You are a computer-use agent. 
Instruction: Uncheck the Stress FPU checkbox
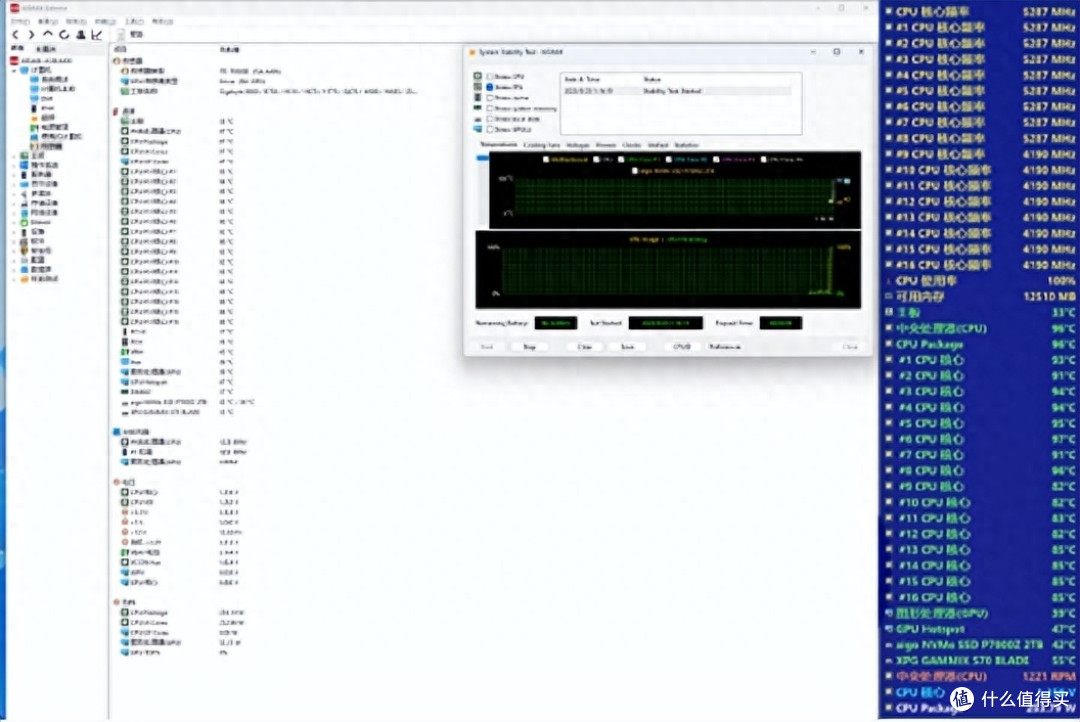[490, 87]
